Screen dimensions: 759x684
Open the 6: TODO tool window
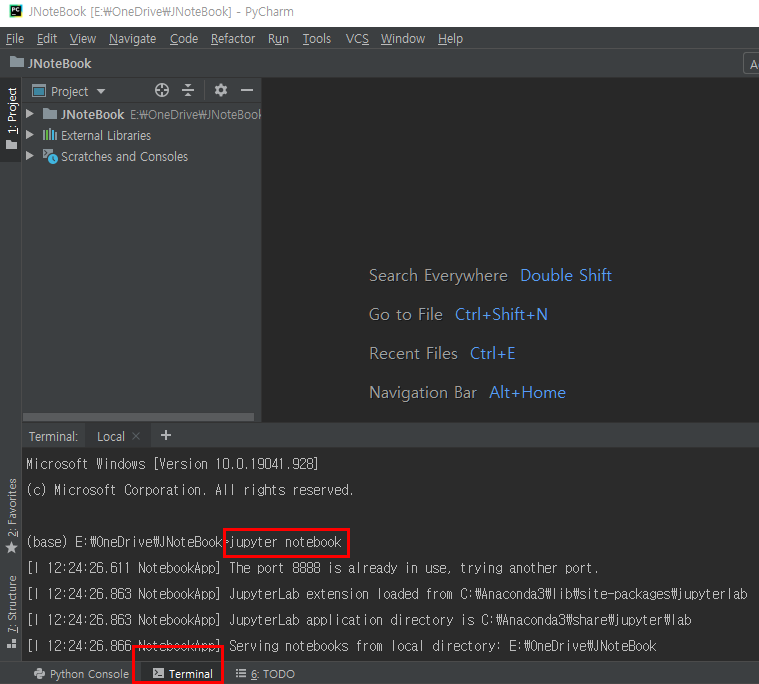point(265,674)
